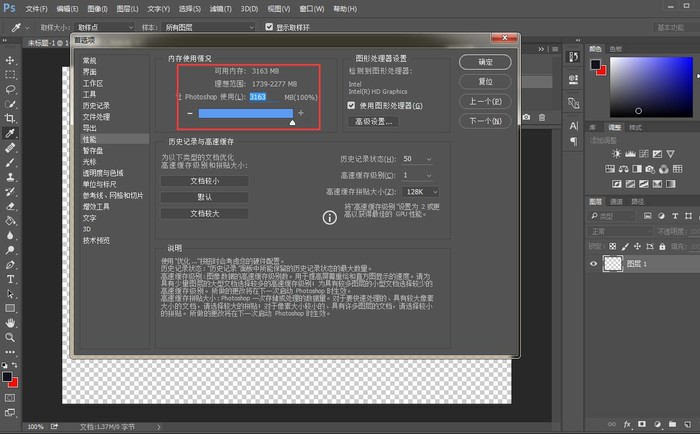Select the Move tool

pyautogui.click(x=10, y=60)
